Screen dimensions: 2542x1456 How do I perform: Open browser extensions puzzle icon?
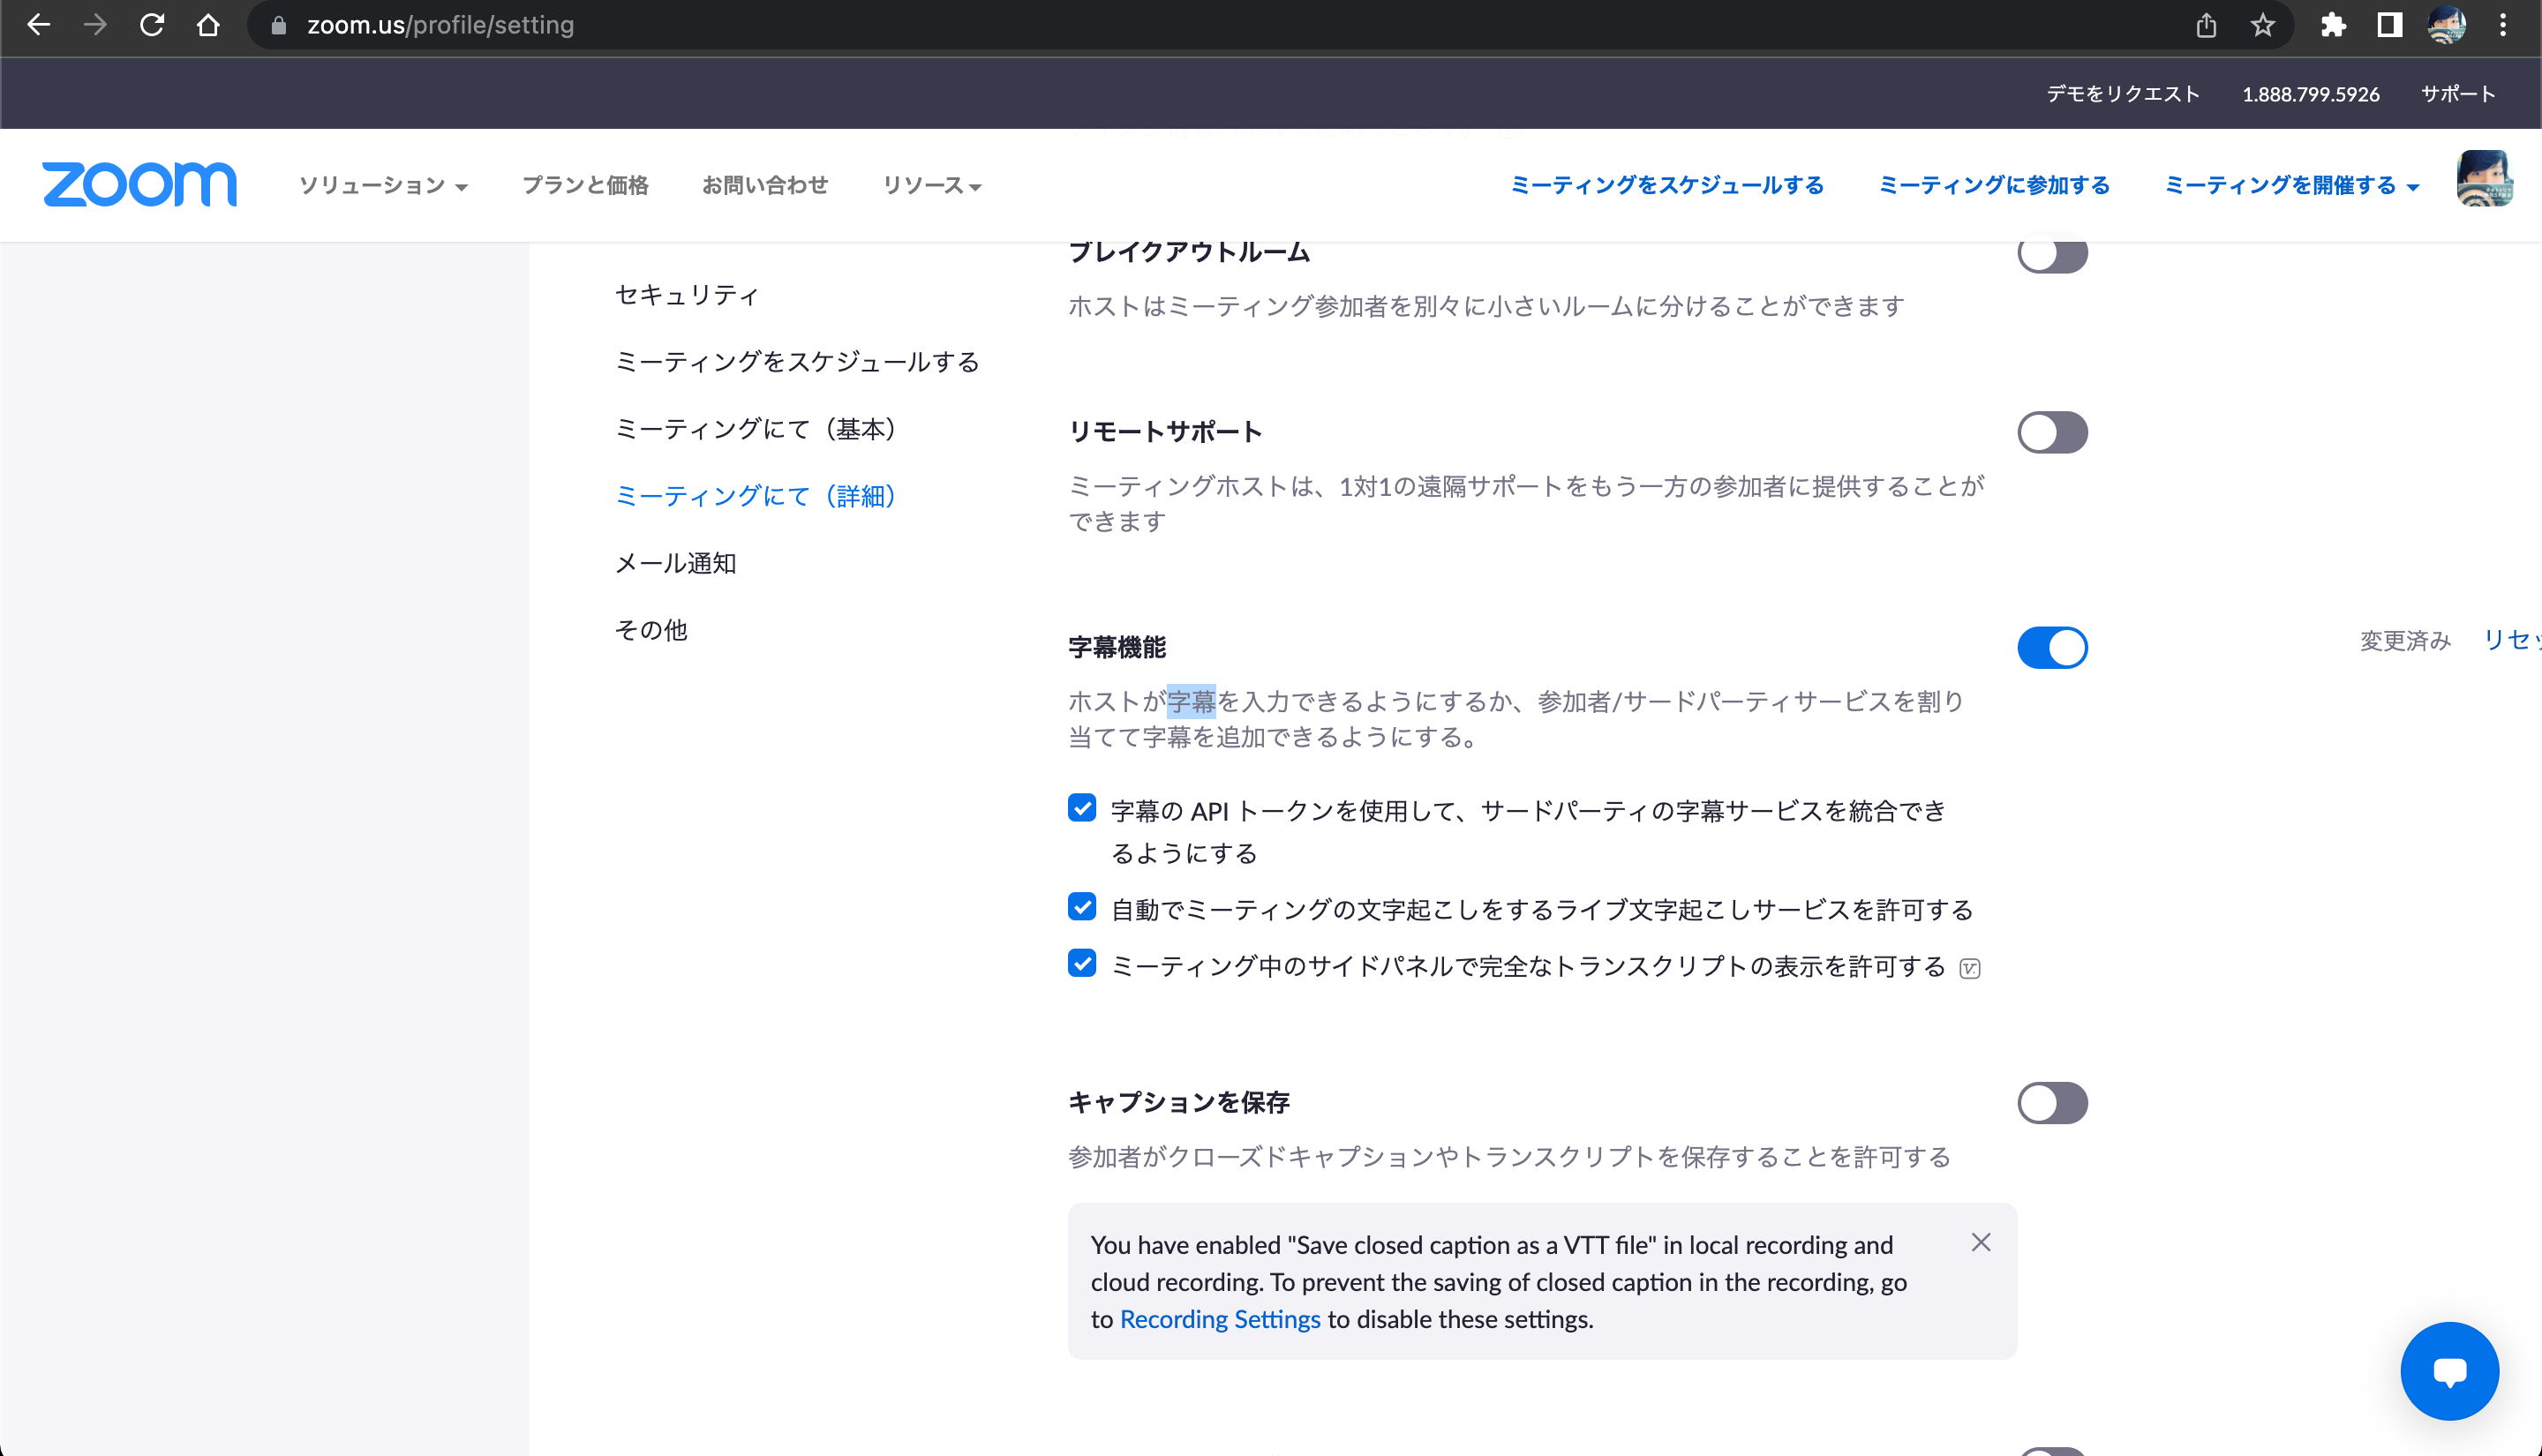2333,25
